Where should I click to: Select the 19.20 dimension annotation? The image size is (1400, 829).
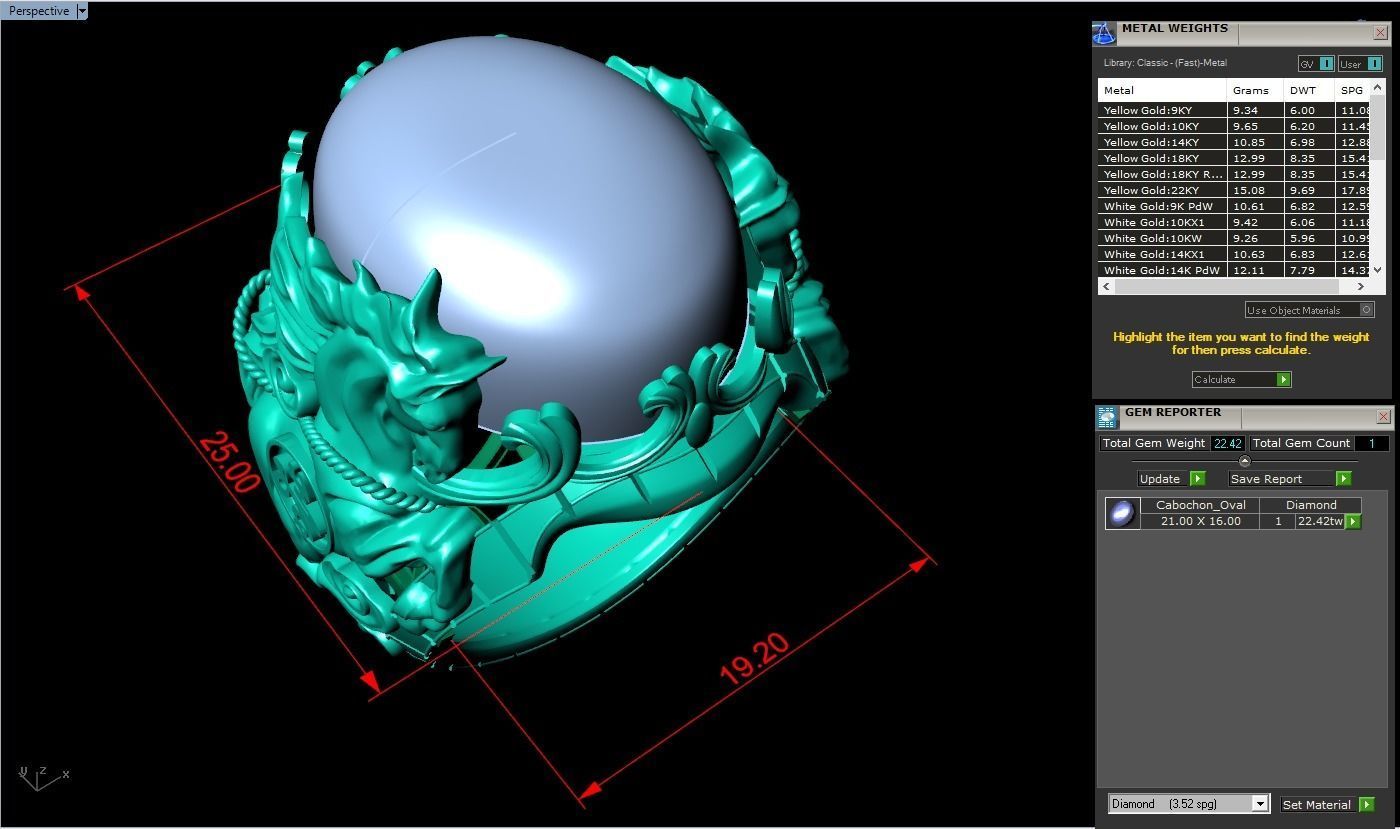click(754, 659)
